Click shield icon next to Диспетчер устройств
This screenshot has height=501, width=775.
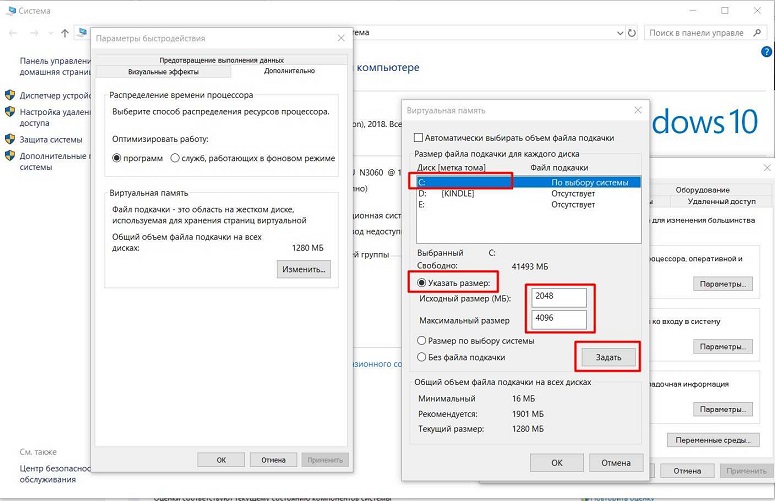[x=10, y=95]
